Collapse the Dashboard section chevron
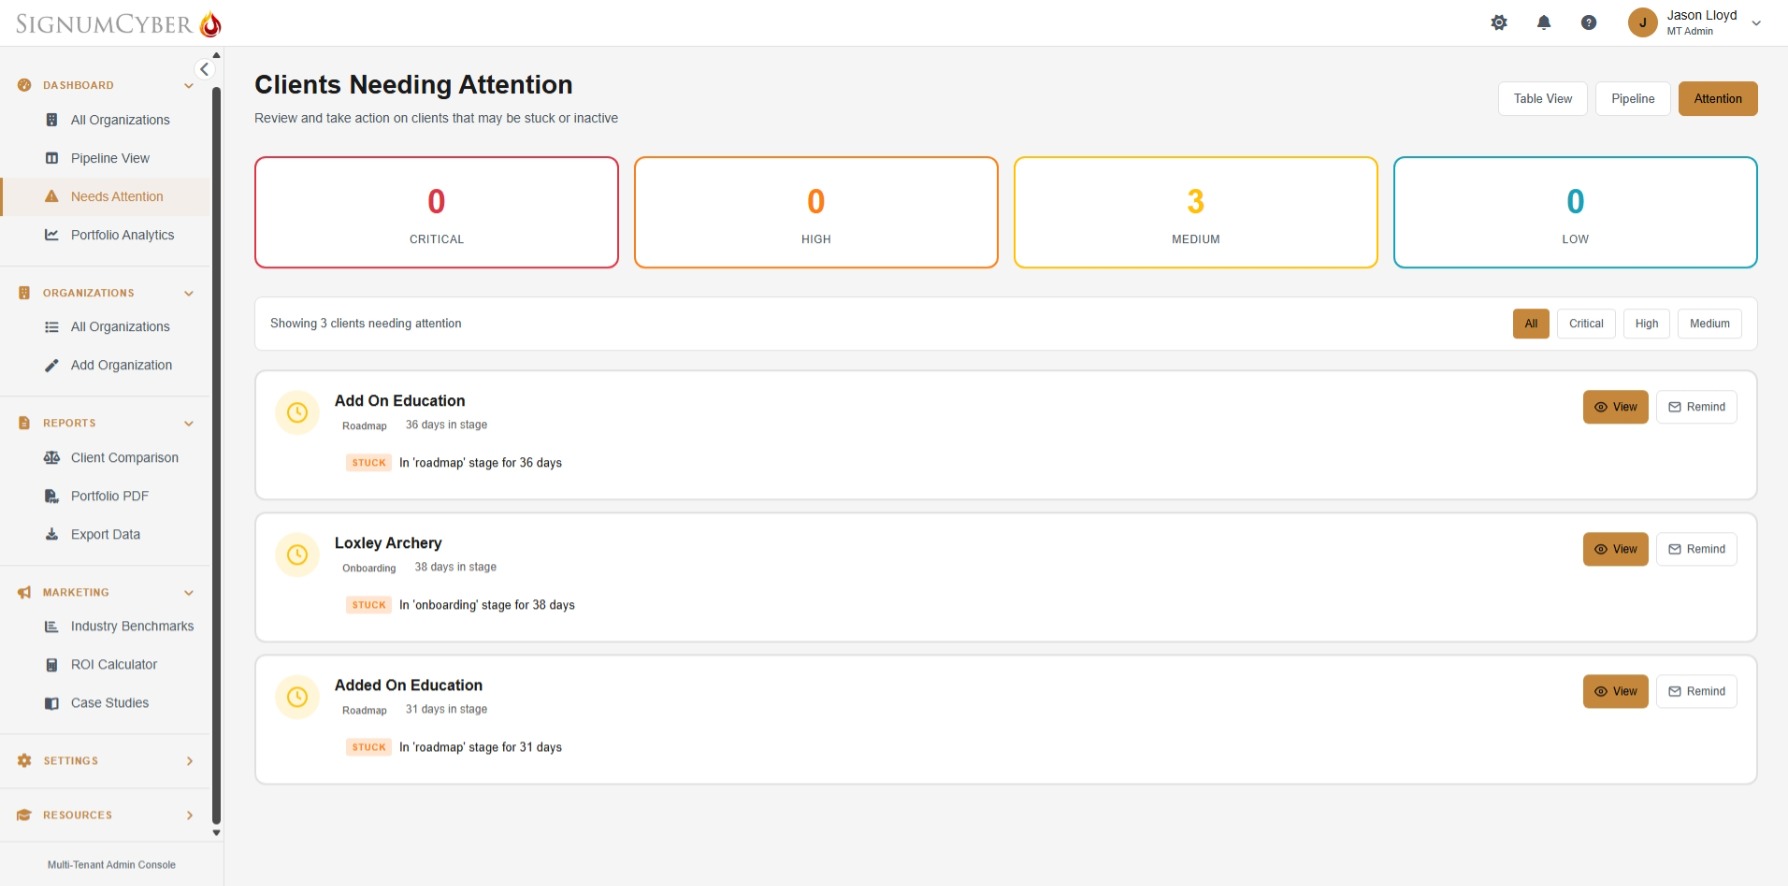 point(189,86)
